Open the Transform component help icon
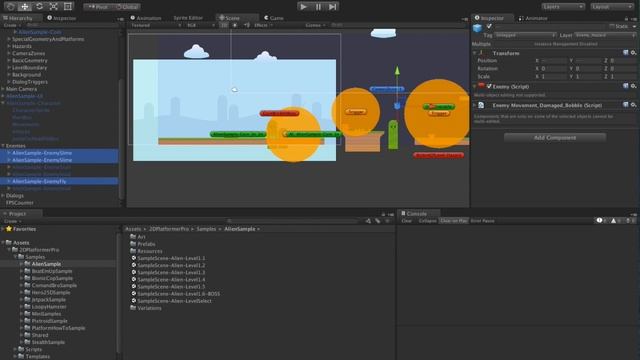The image size is (640, 360). point(625,53)
